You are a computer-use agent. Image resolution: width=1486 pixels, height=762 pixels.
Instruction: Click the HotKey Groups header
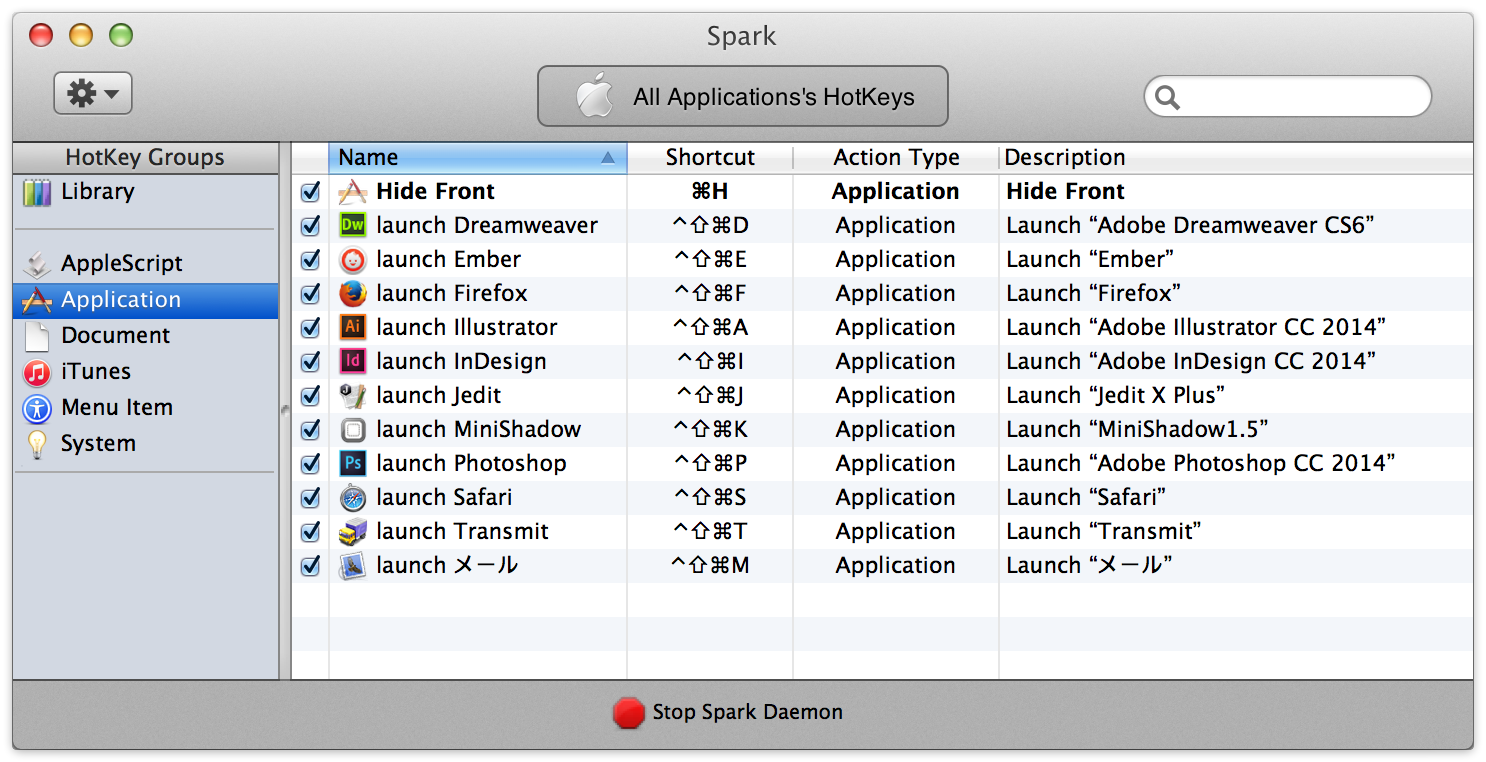(146, 158)
